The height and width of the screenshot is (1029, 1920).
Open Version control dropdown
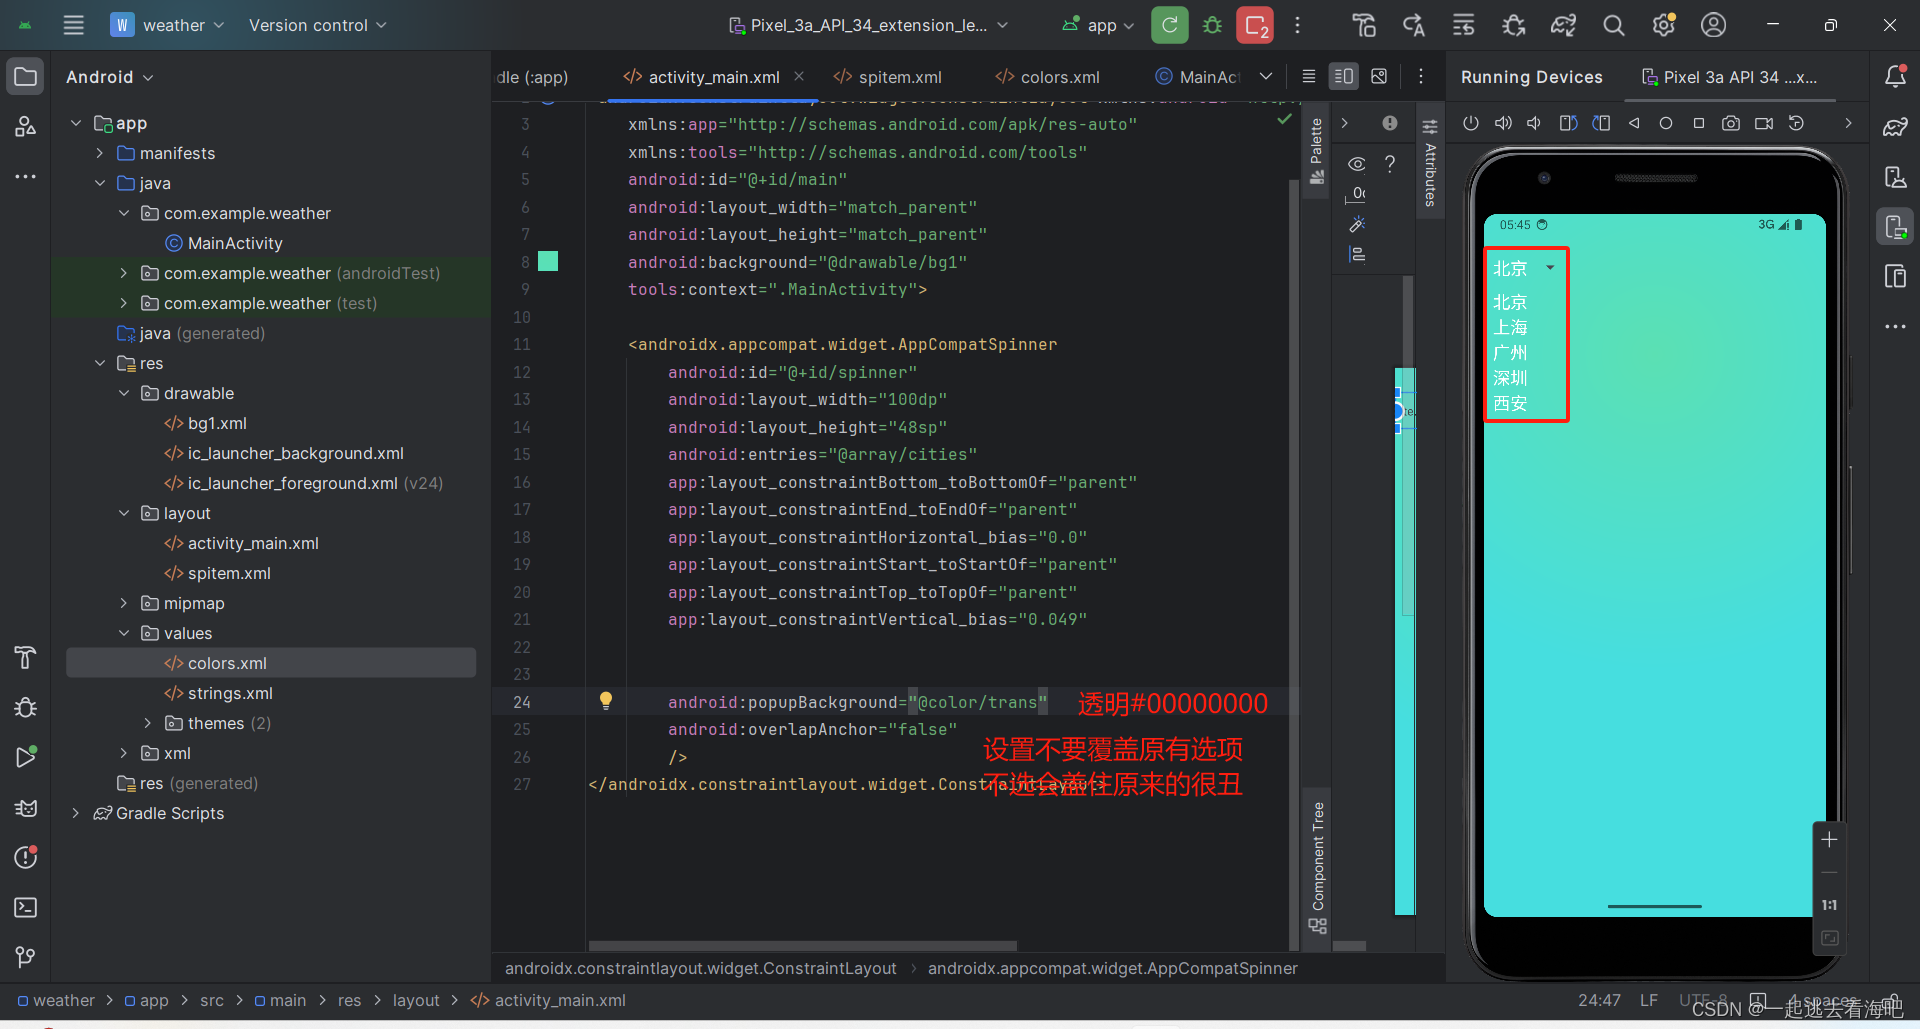click(x=317, y=25)
